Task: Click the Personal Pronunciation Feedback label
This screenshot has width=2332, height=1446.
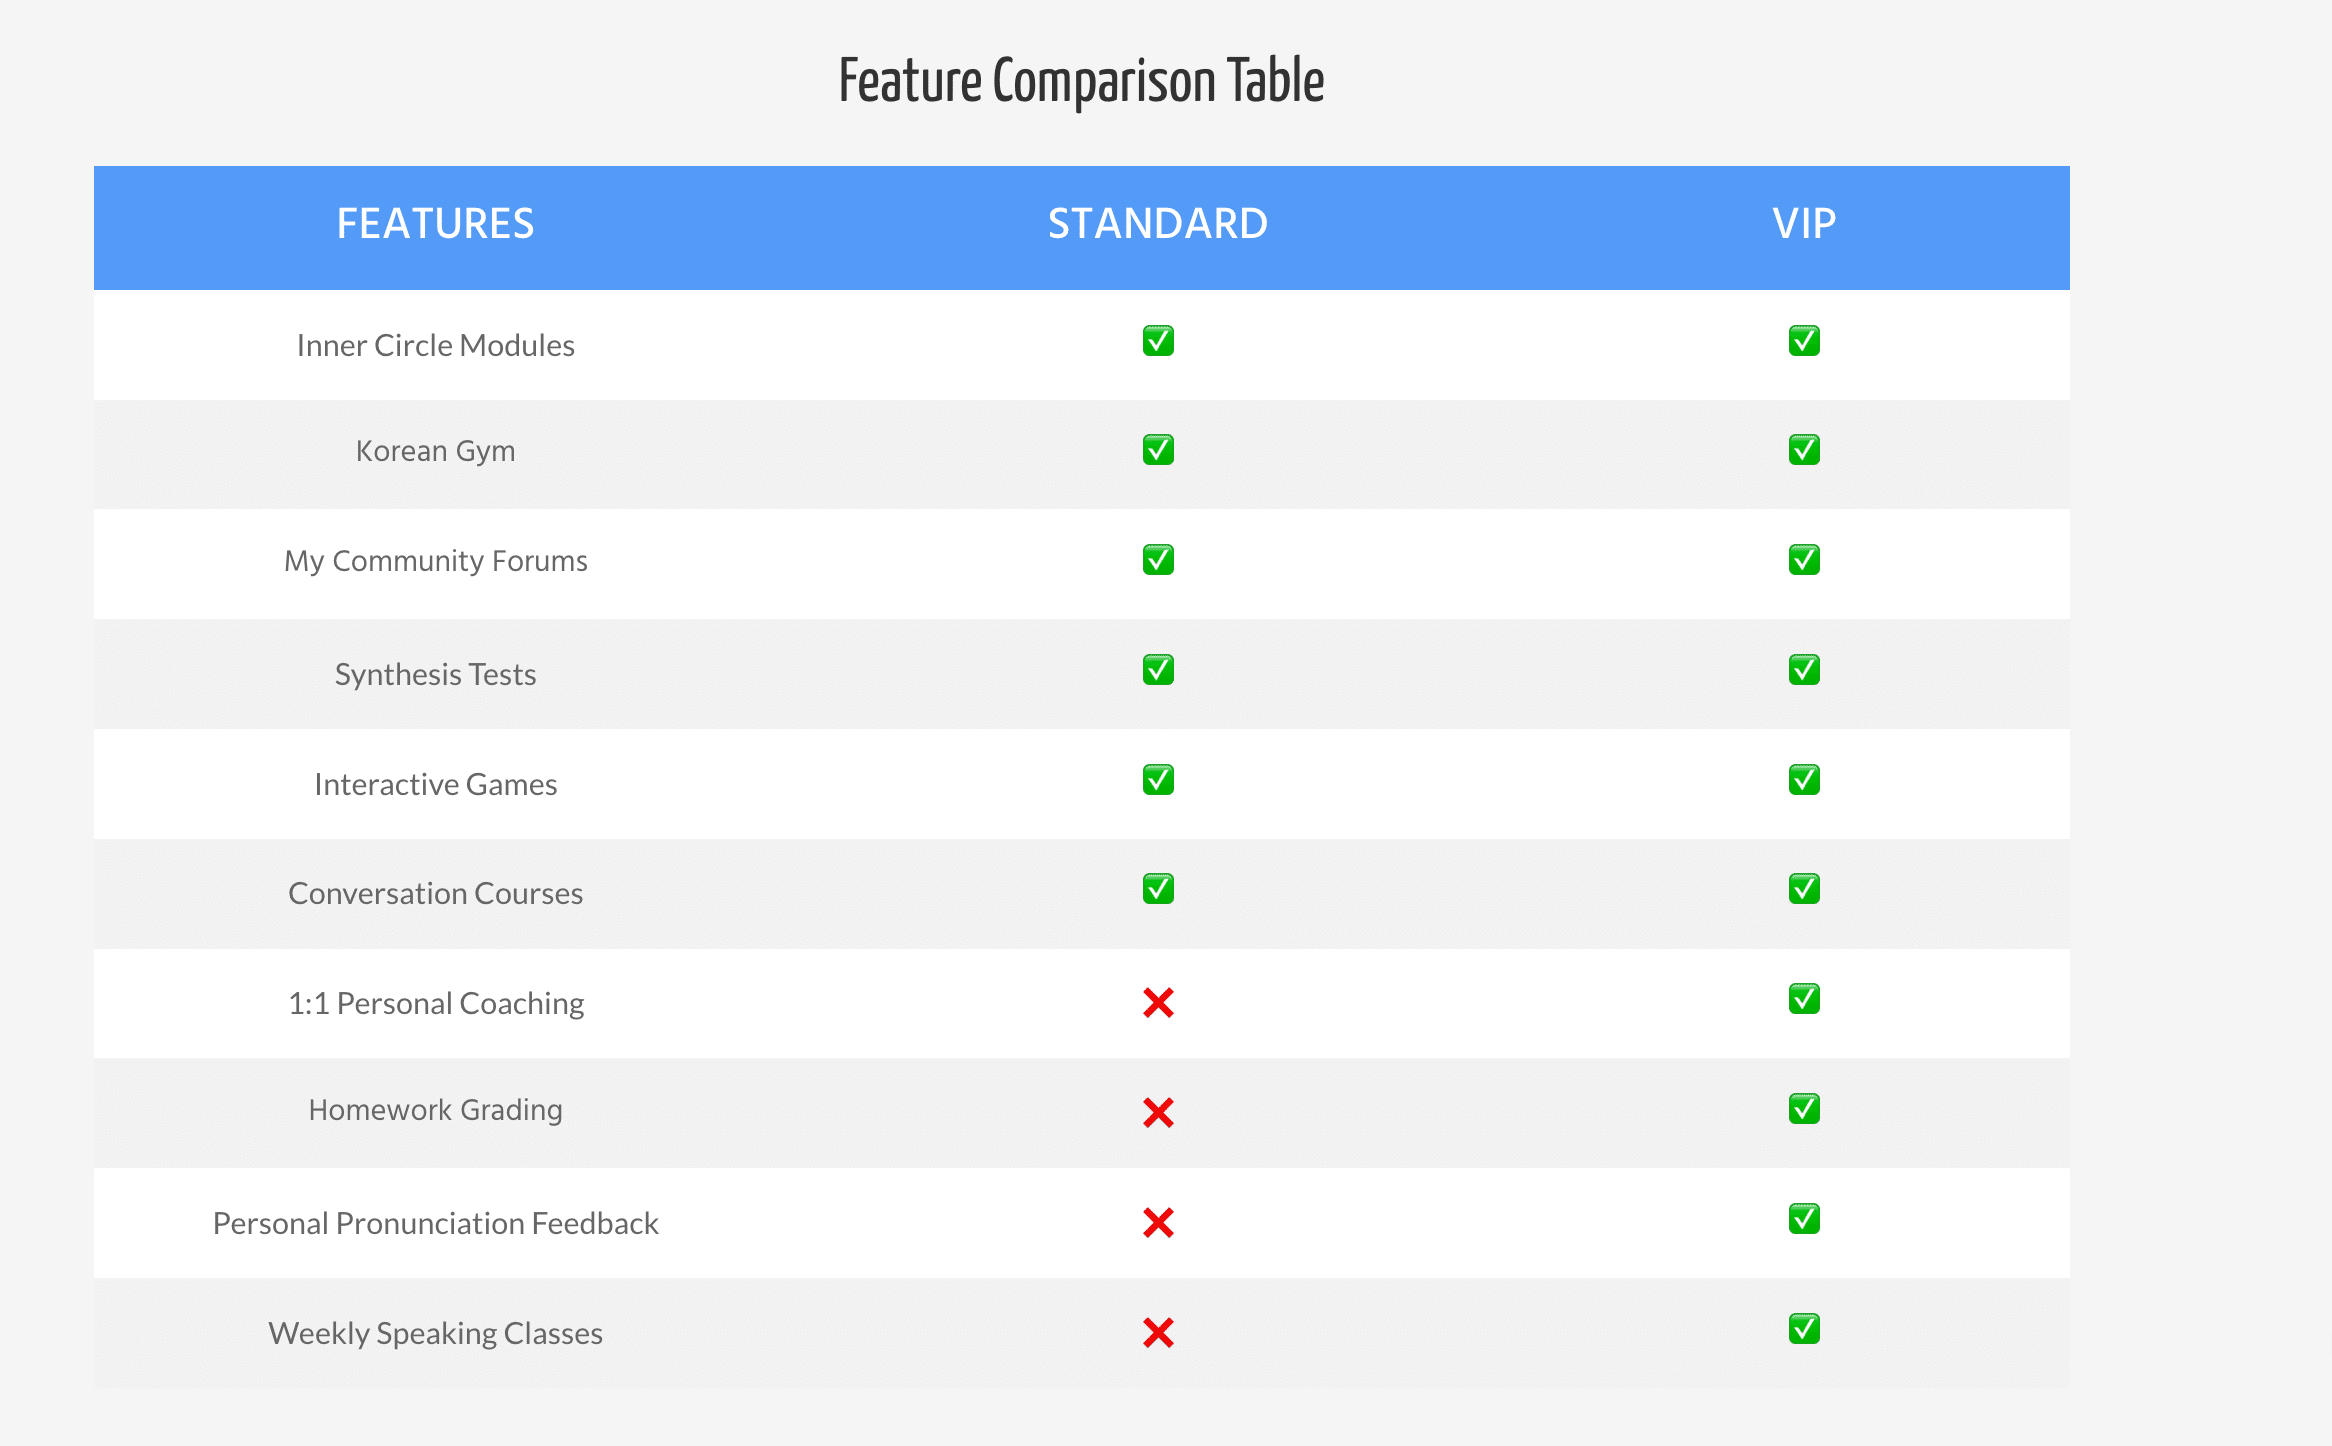Action: point(435,1223)
